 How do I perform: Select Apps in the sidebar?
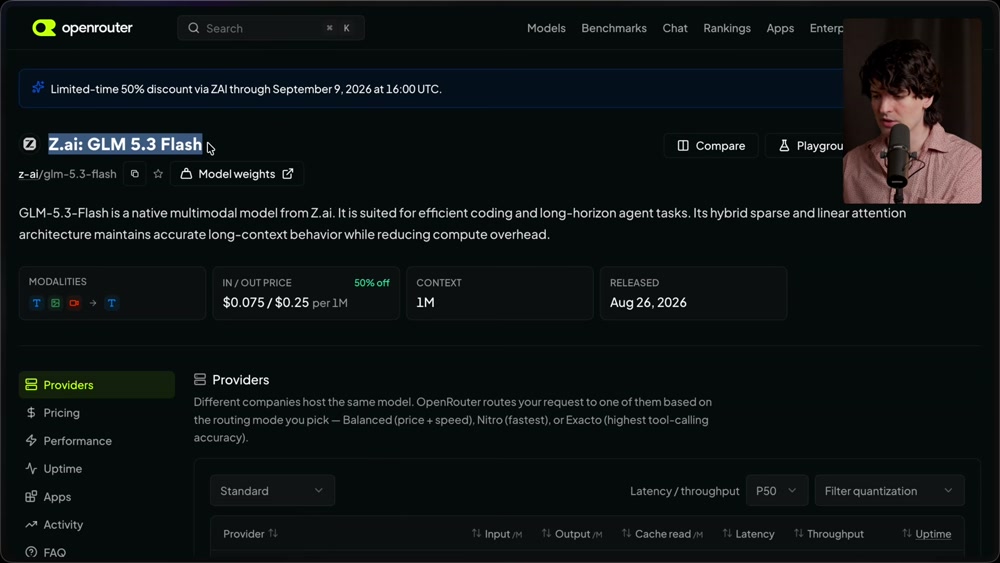[x=96, y=497]
